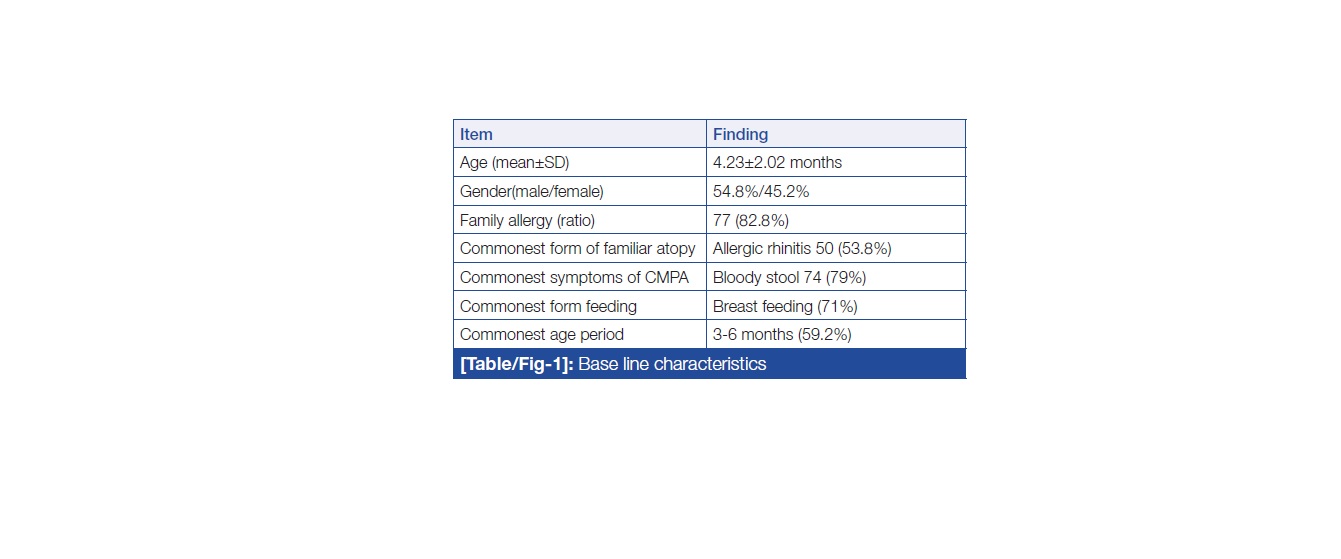Select Commonest symptoms of CMPA label
The height and width of the screenshot is (559, 1341).
pos(574,277)
